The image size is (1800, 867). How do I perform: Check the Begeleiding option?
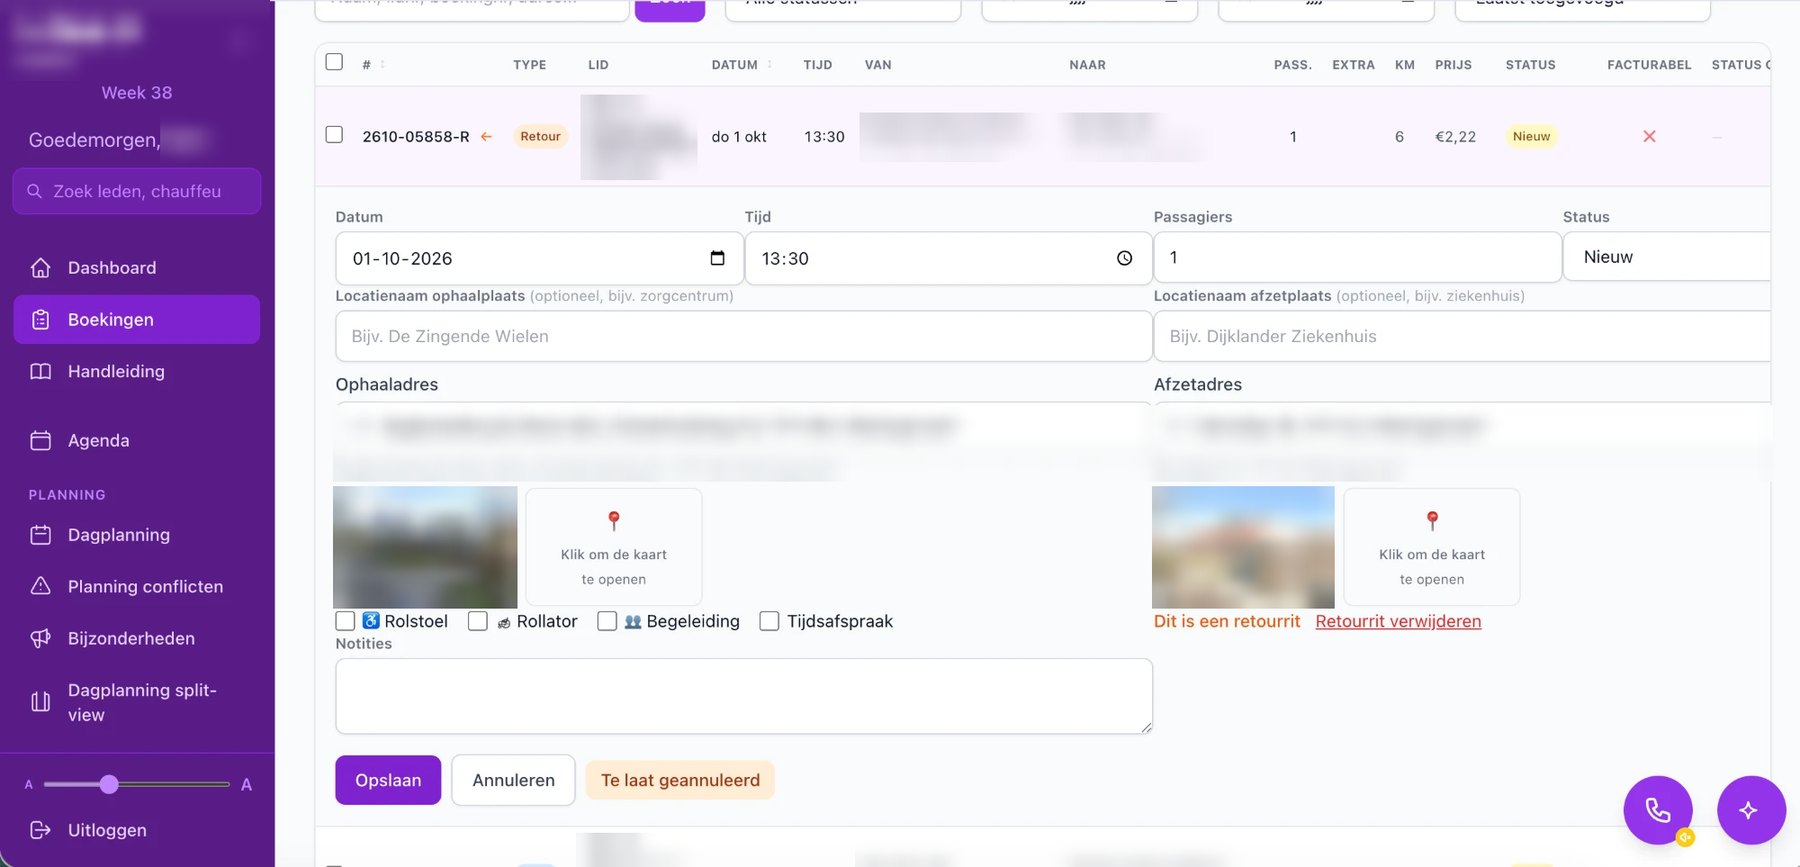[607, 621]
